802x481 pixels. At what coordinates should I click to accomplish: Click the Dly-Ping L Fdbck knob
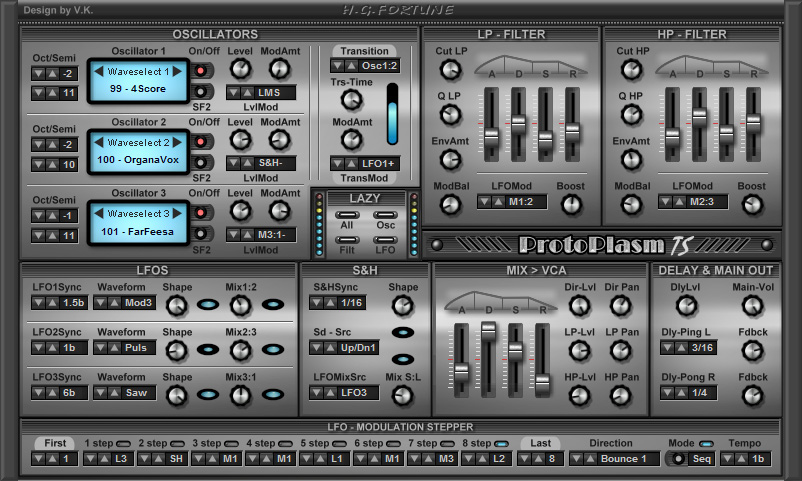coord(752,351)
